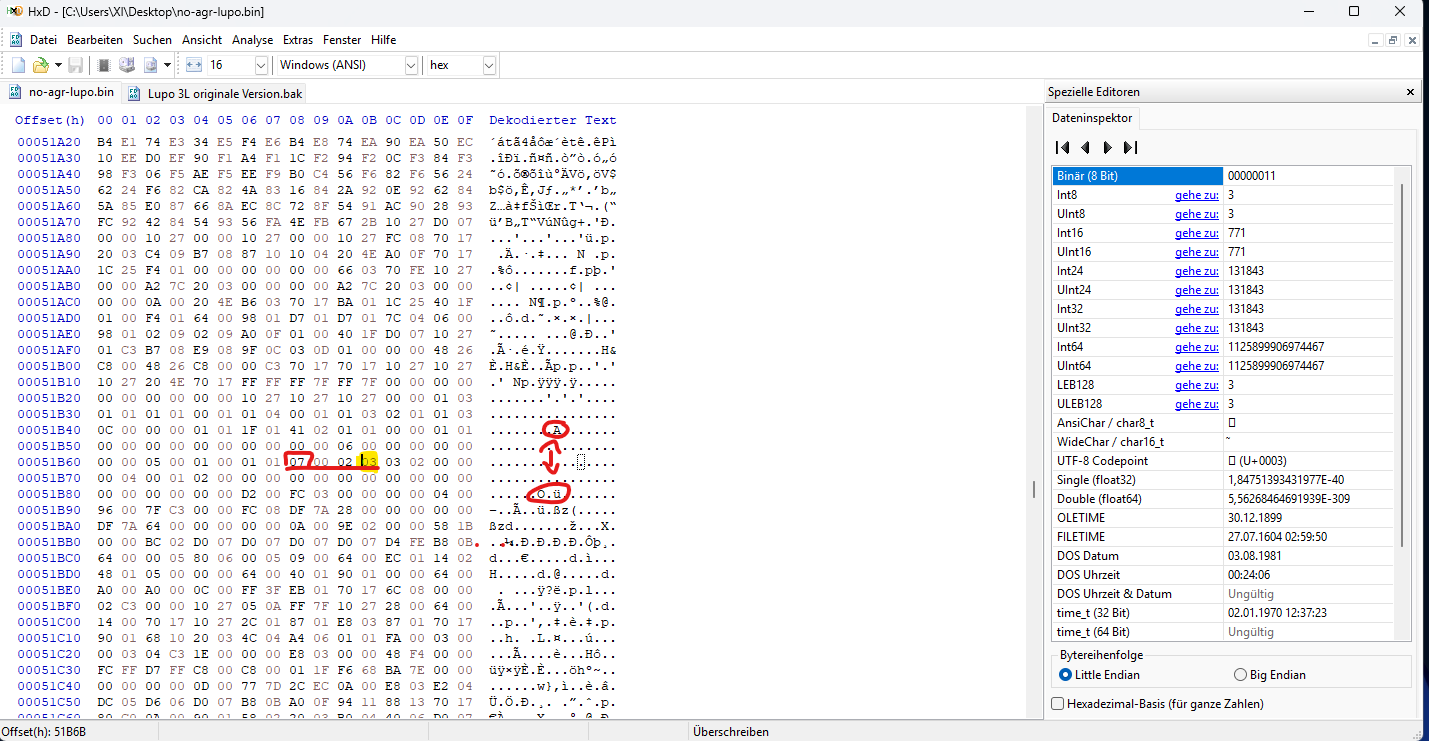Open the Extras menu
This screenshot has width=1429, height=741.
pos(298,40)
